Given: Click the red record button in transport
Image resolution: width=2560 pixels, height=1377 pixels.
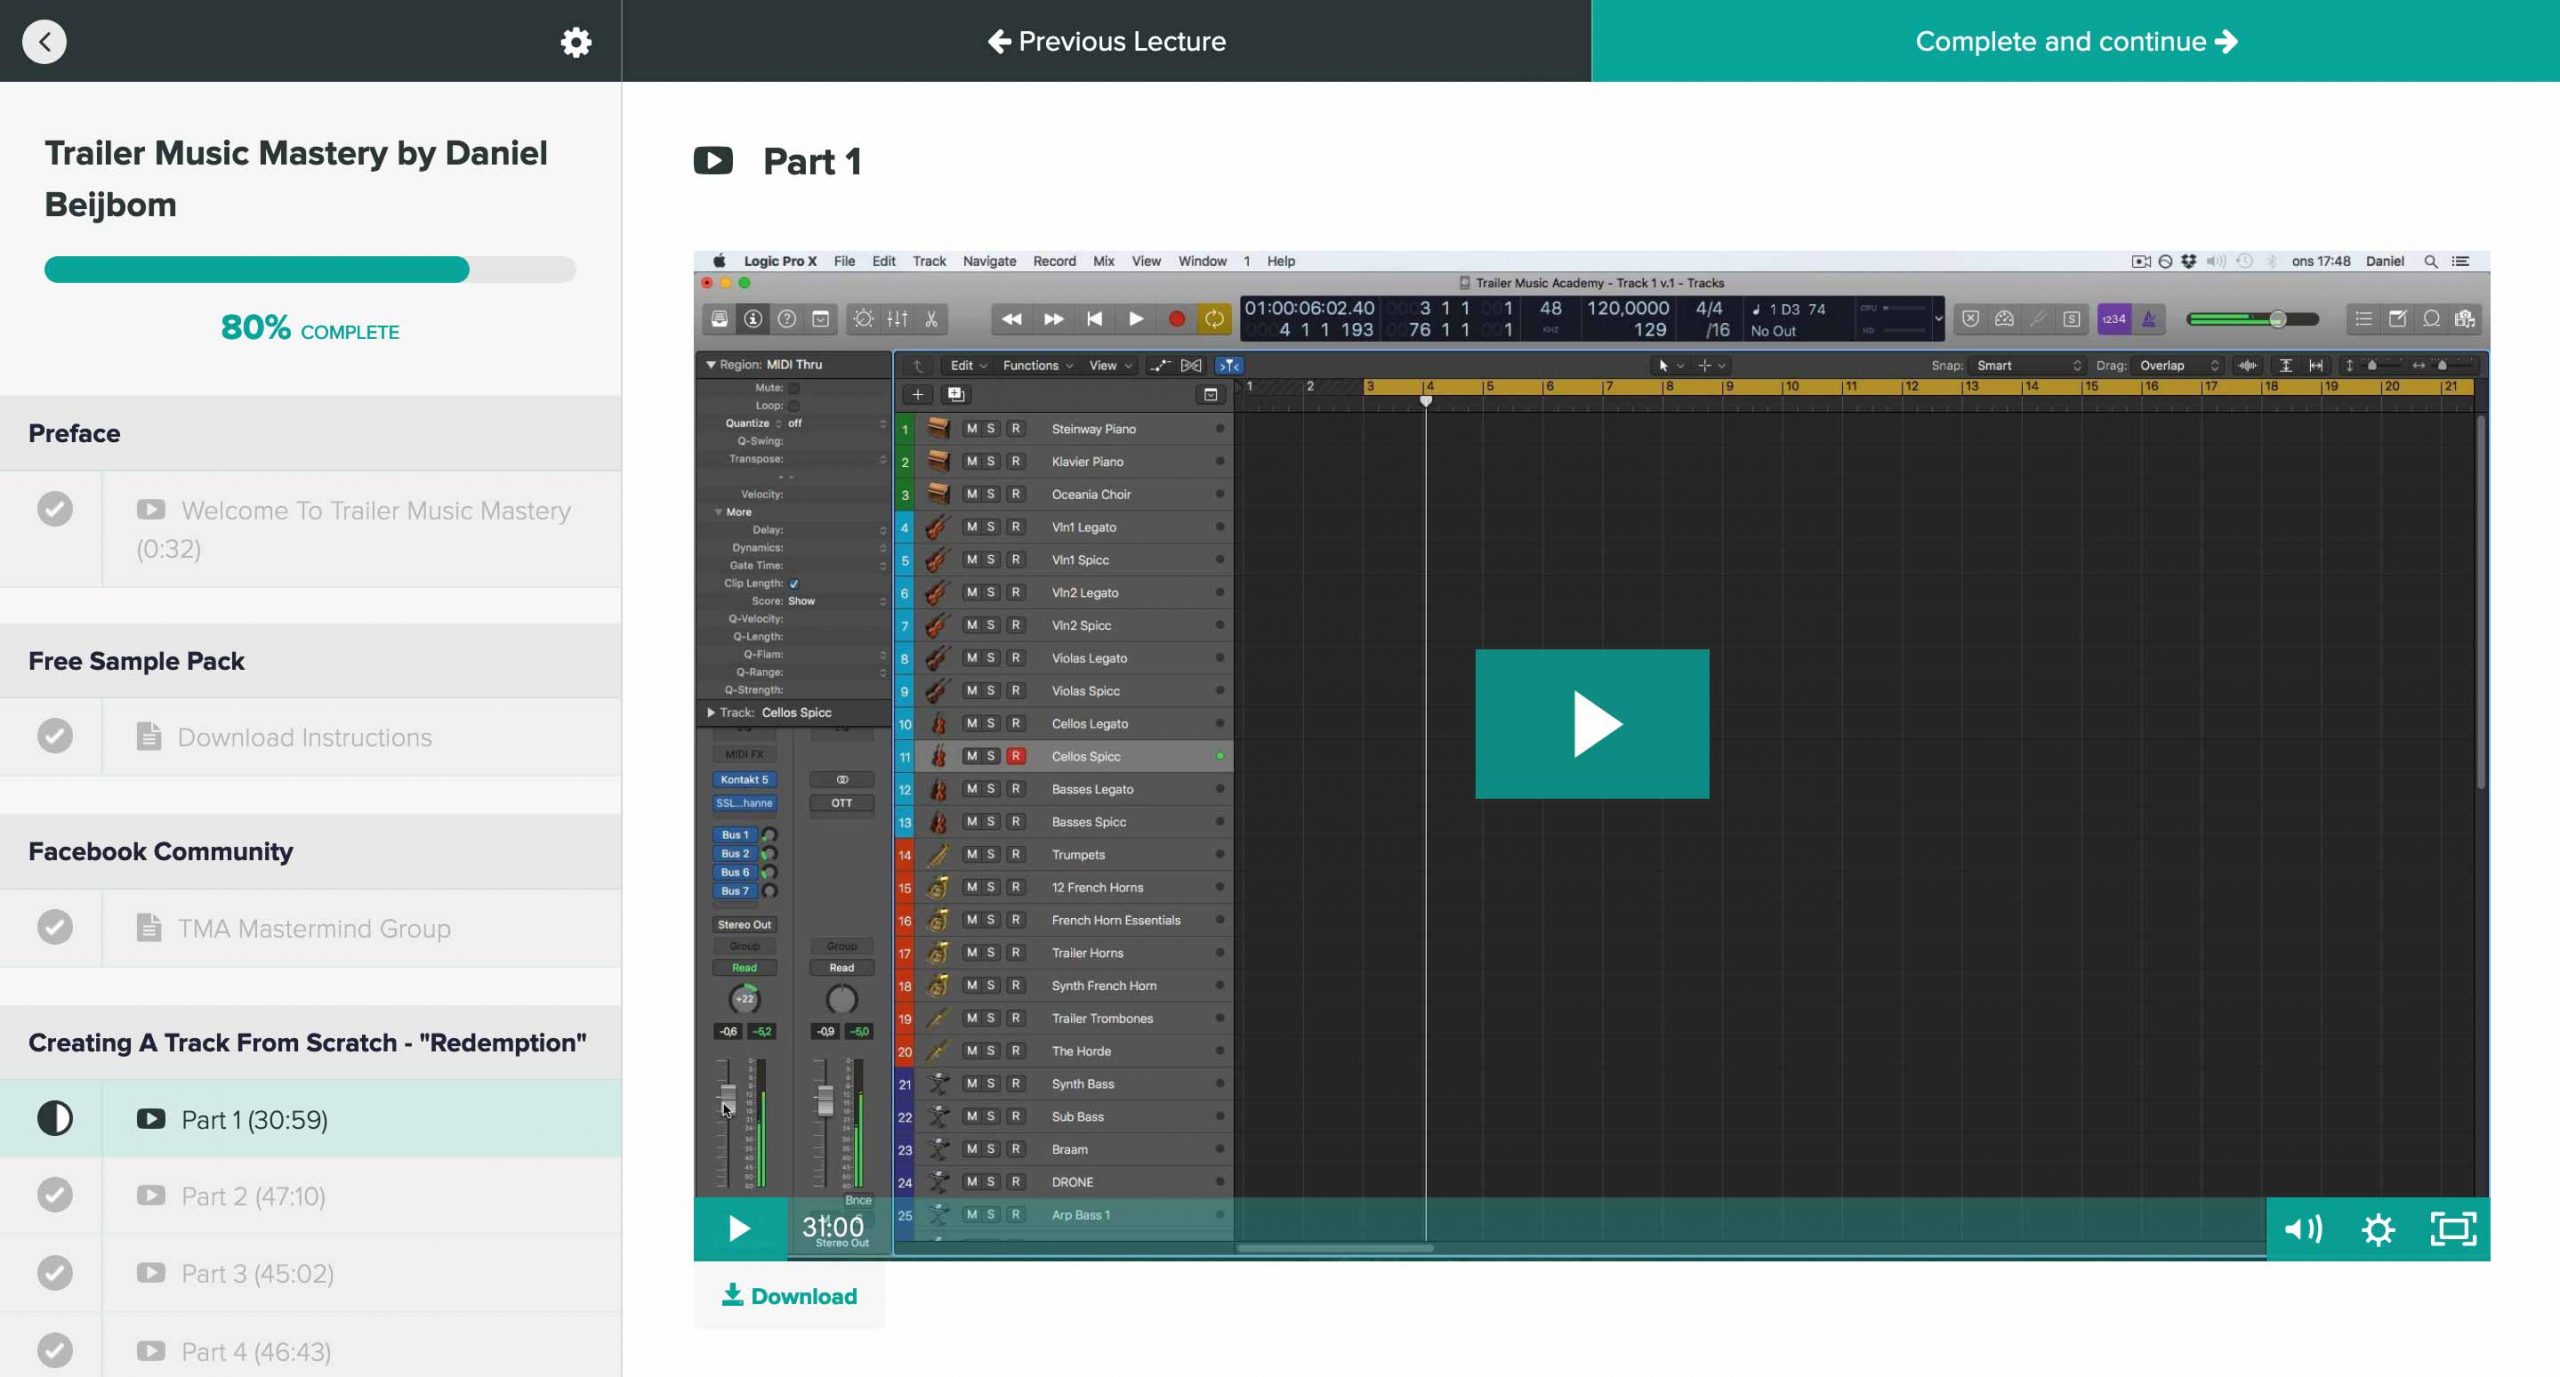Looking at the screenshot, I should (1176, 319).
